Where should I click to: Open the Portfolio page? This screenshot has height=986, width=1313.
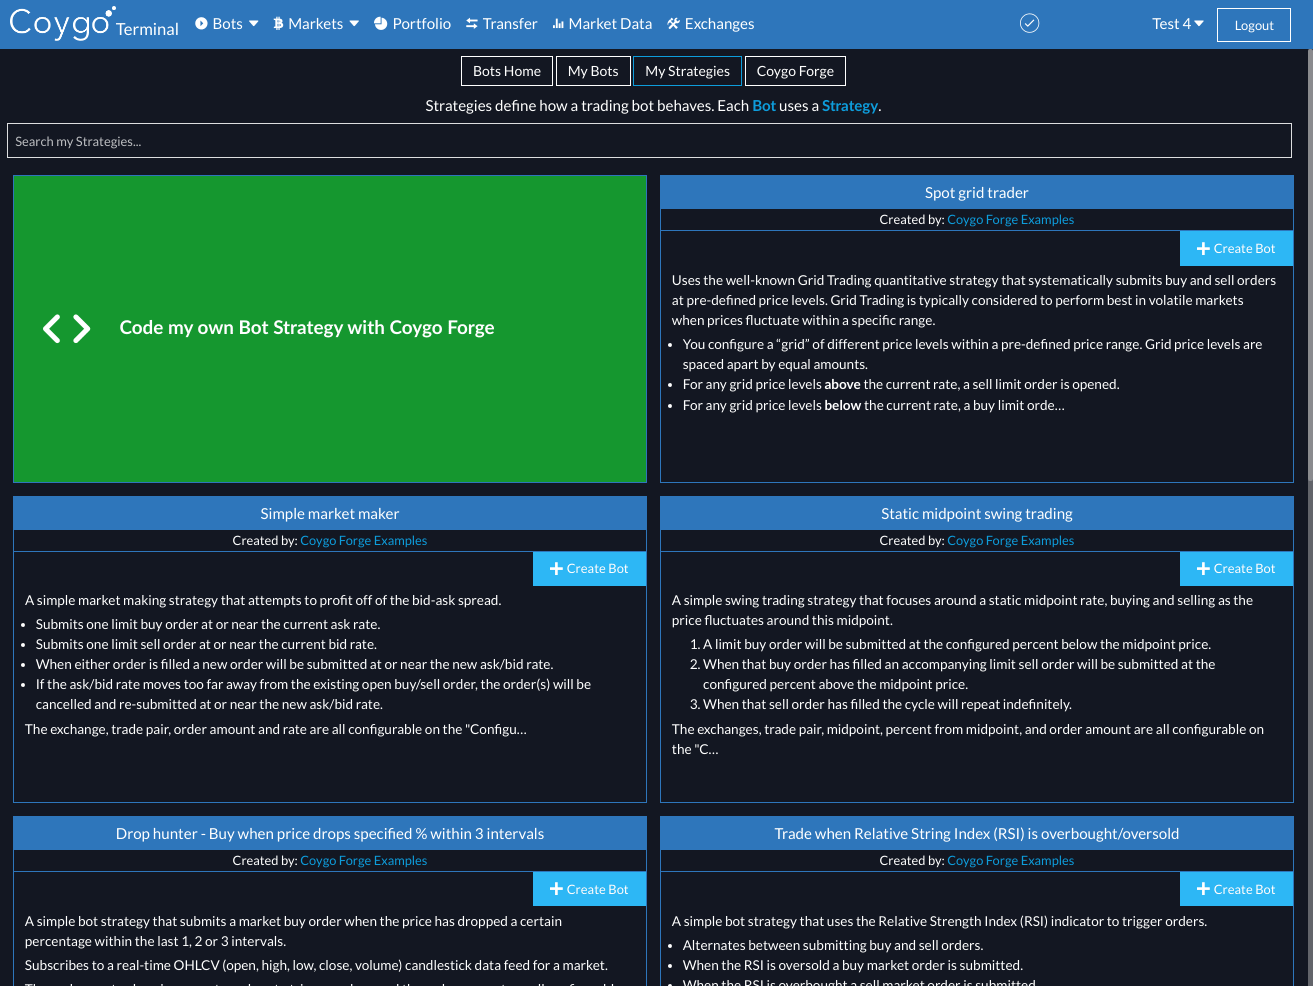pos(412,24)
